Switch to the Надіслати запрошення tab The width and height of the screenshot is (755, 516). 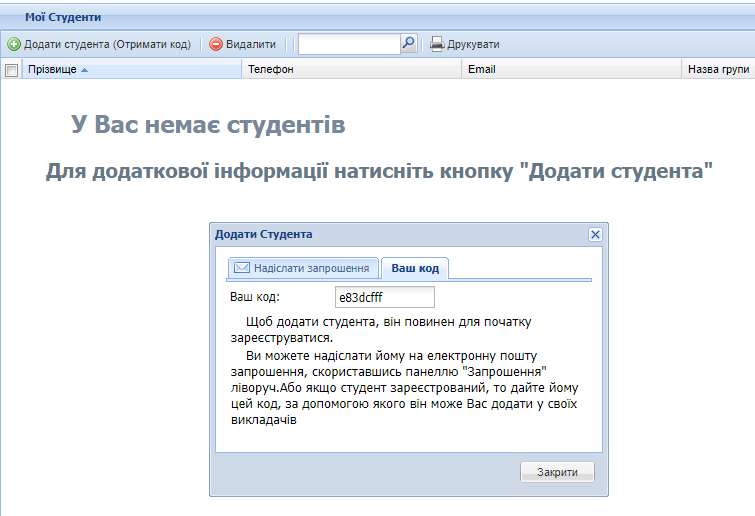pos(303,268)
